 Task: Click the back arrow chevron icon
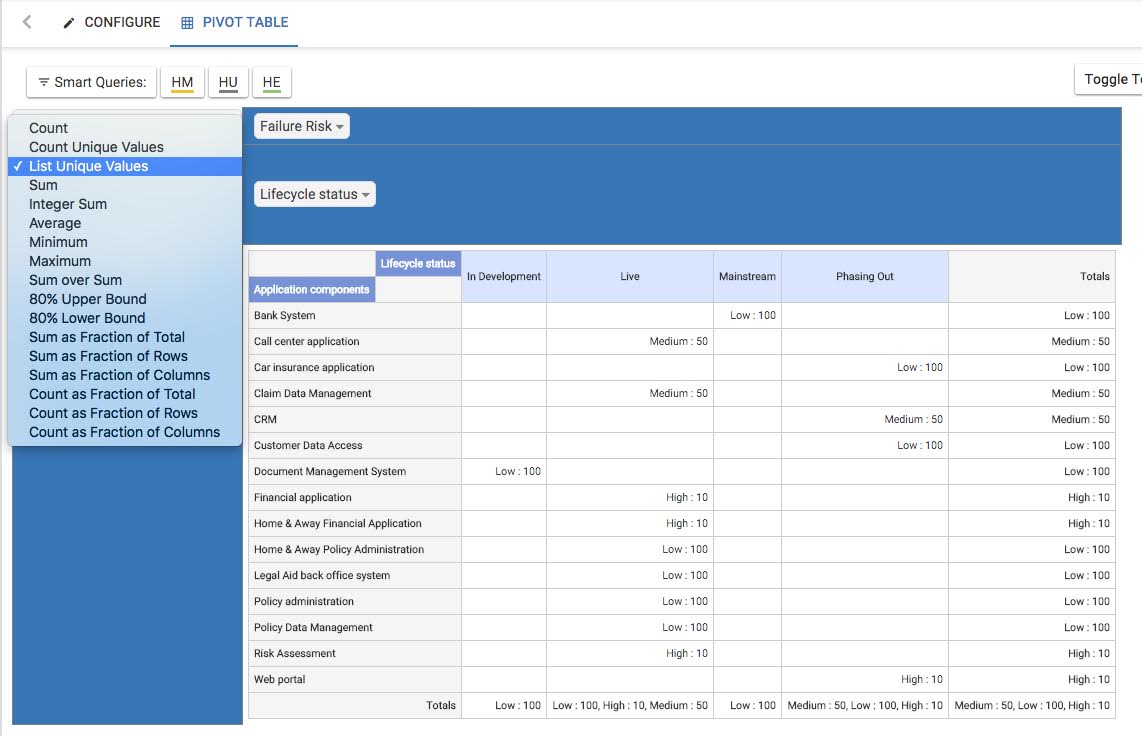[27, 22]
